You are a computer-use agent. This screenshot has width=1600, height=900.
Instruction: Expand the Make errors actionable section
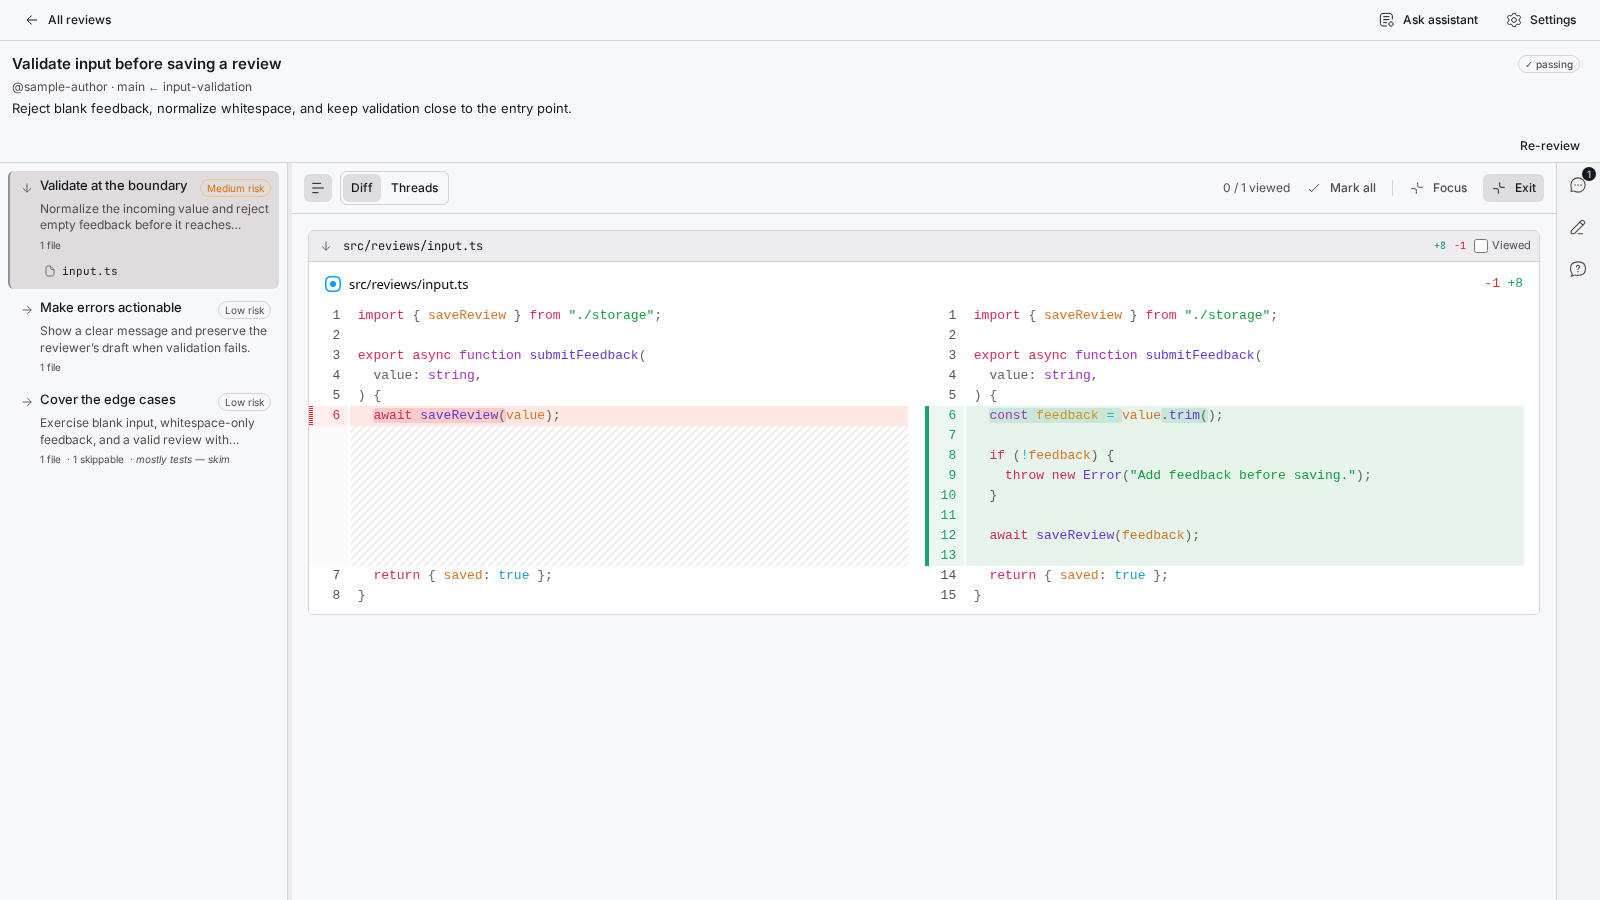click(x=27, y=309)
